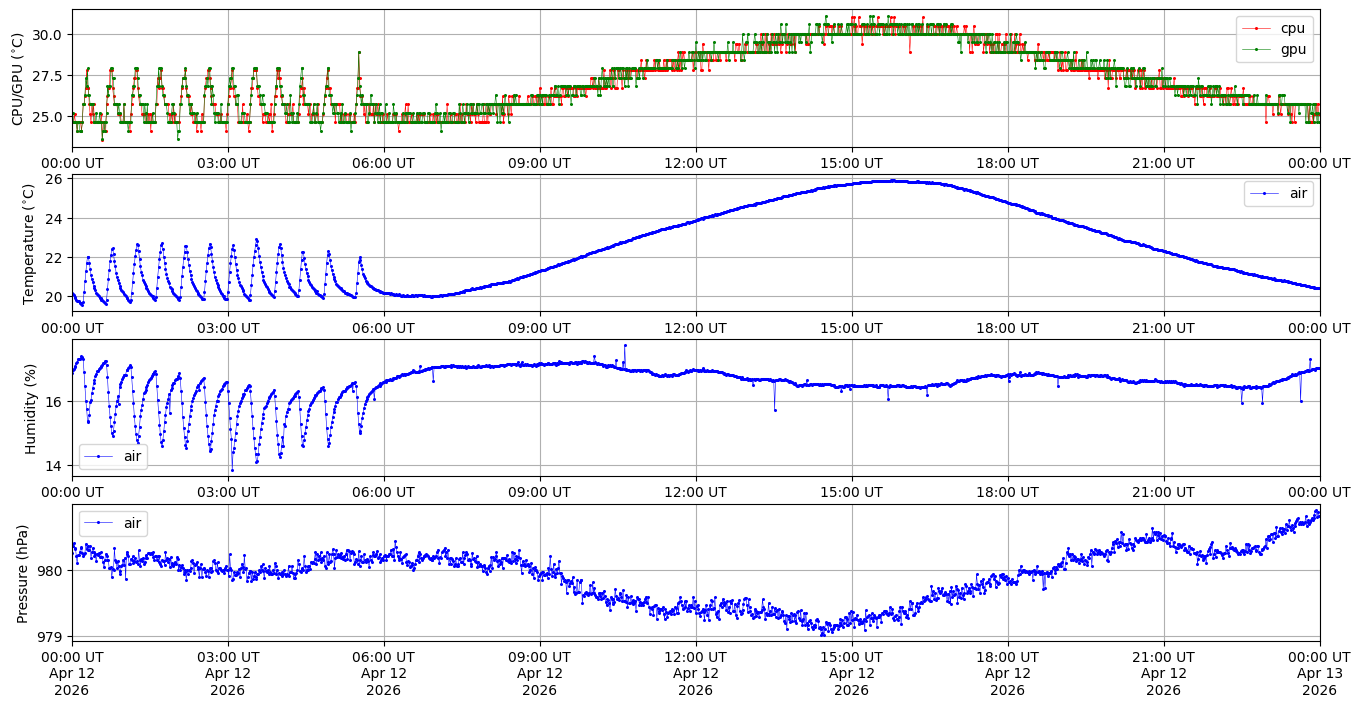Click the Humidity (%) y-axis label
This screenshot has height=707, width=1360.
tap(29, 407)
